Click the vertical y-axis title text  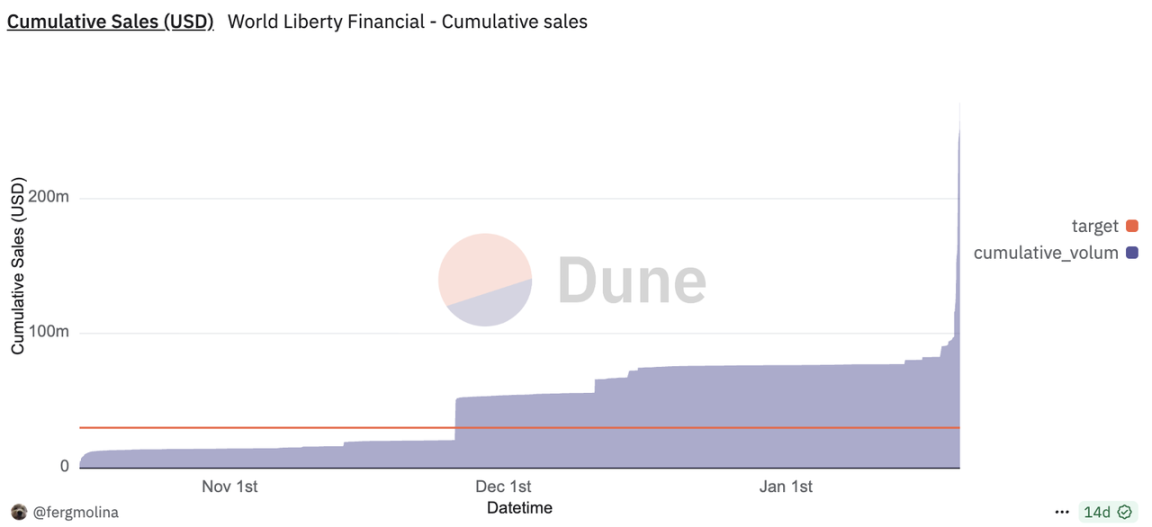pyautogui.click(x=18, y=267)
